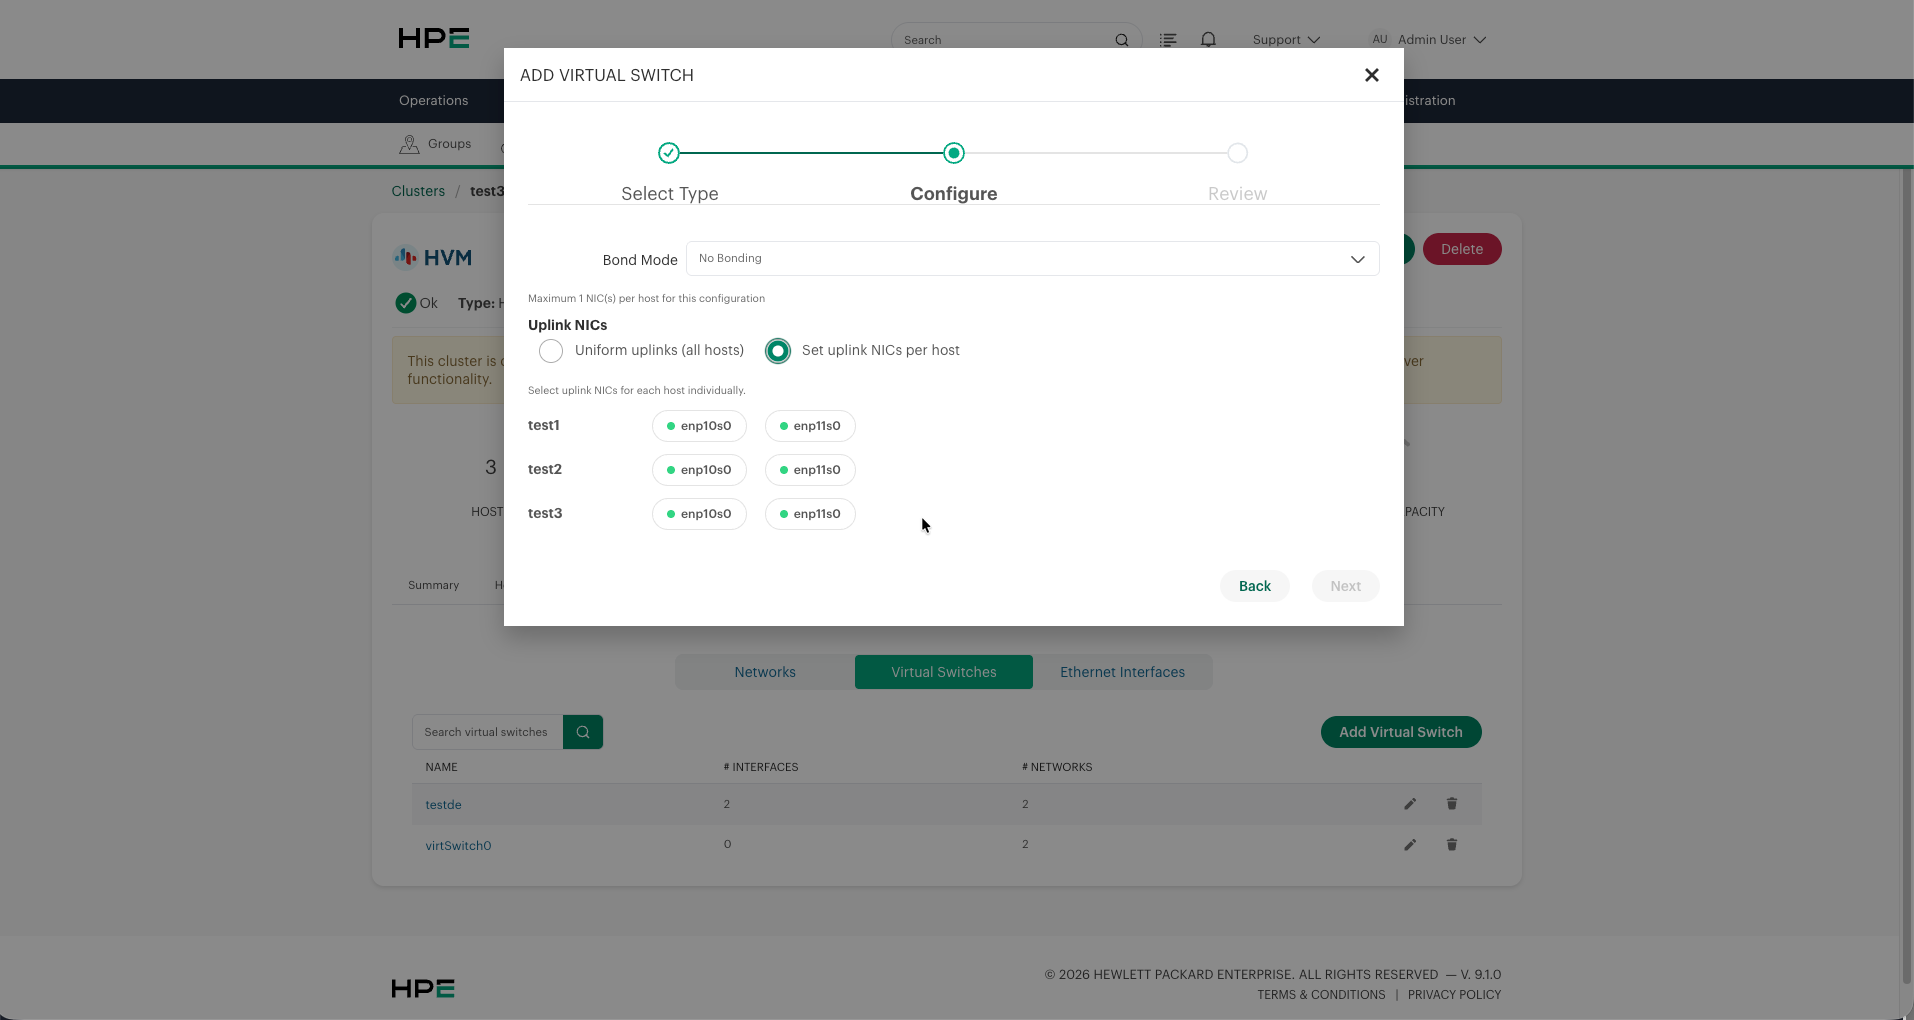
Task: Click the Select Type completed step marker
Action: tap(669, 153)
